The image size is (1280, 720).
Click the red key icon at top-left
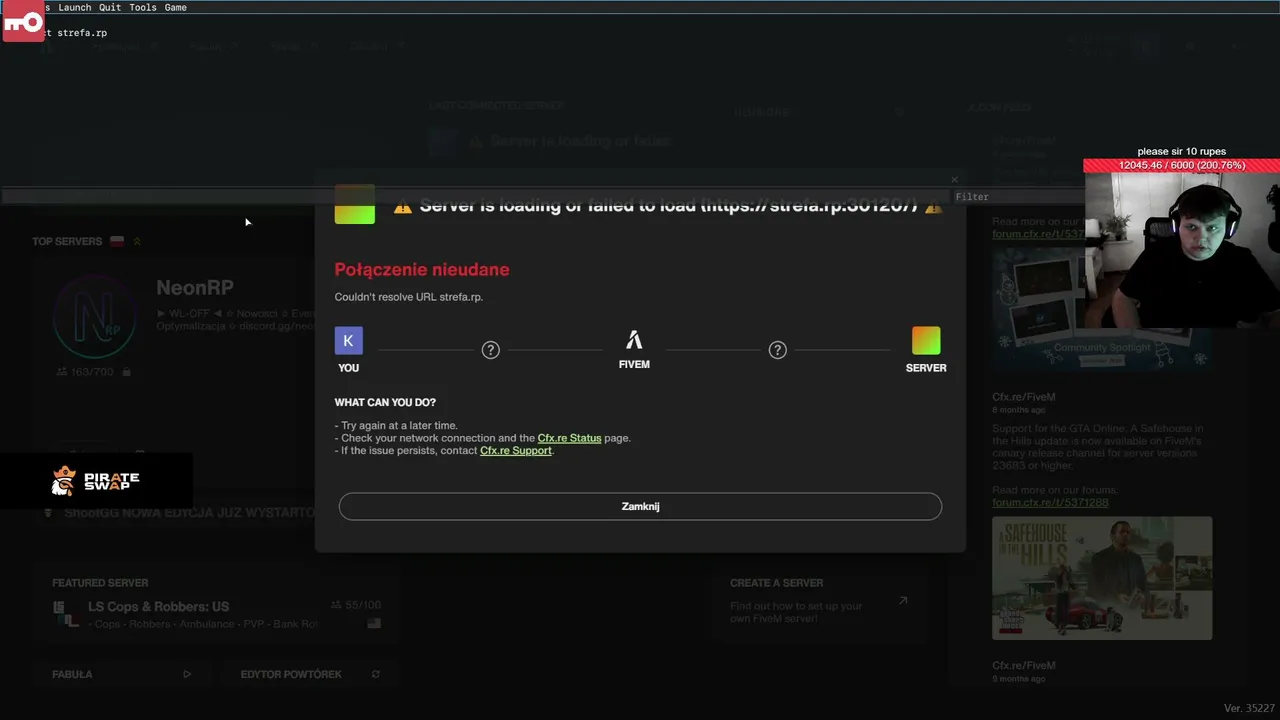coord(23,22)
